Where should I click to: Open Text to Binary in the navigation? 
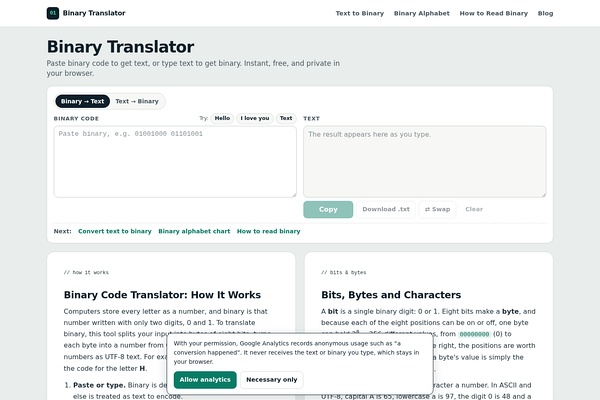pyautogui.click(x=360, y=13)
